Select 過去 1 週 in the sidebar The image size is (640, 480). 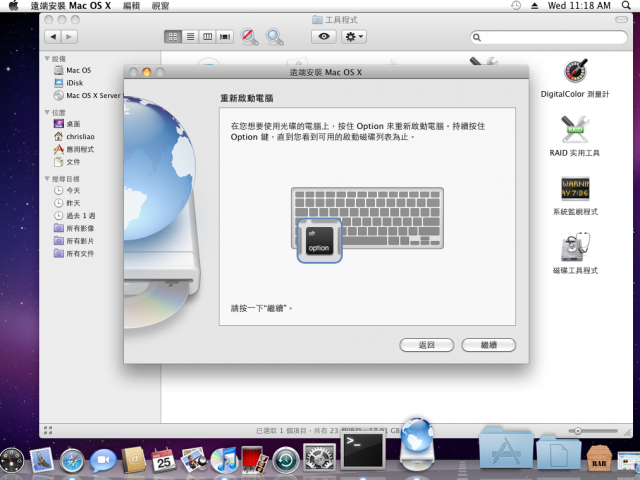[x=75, y=216]
